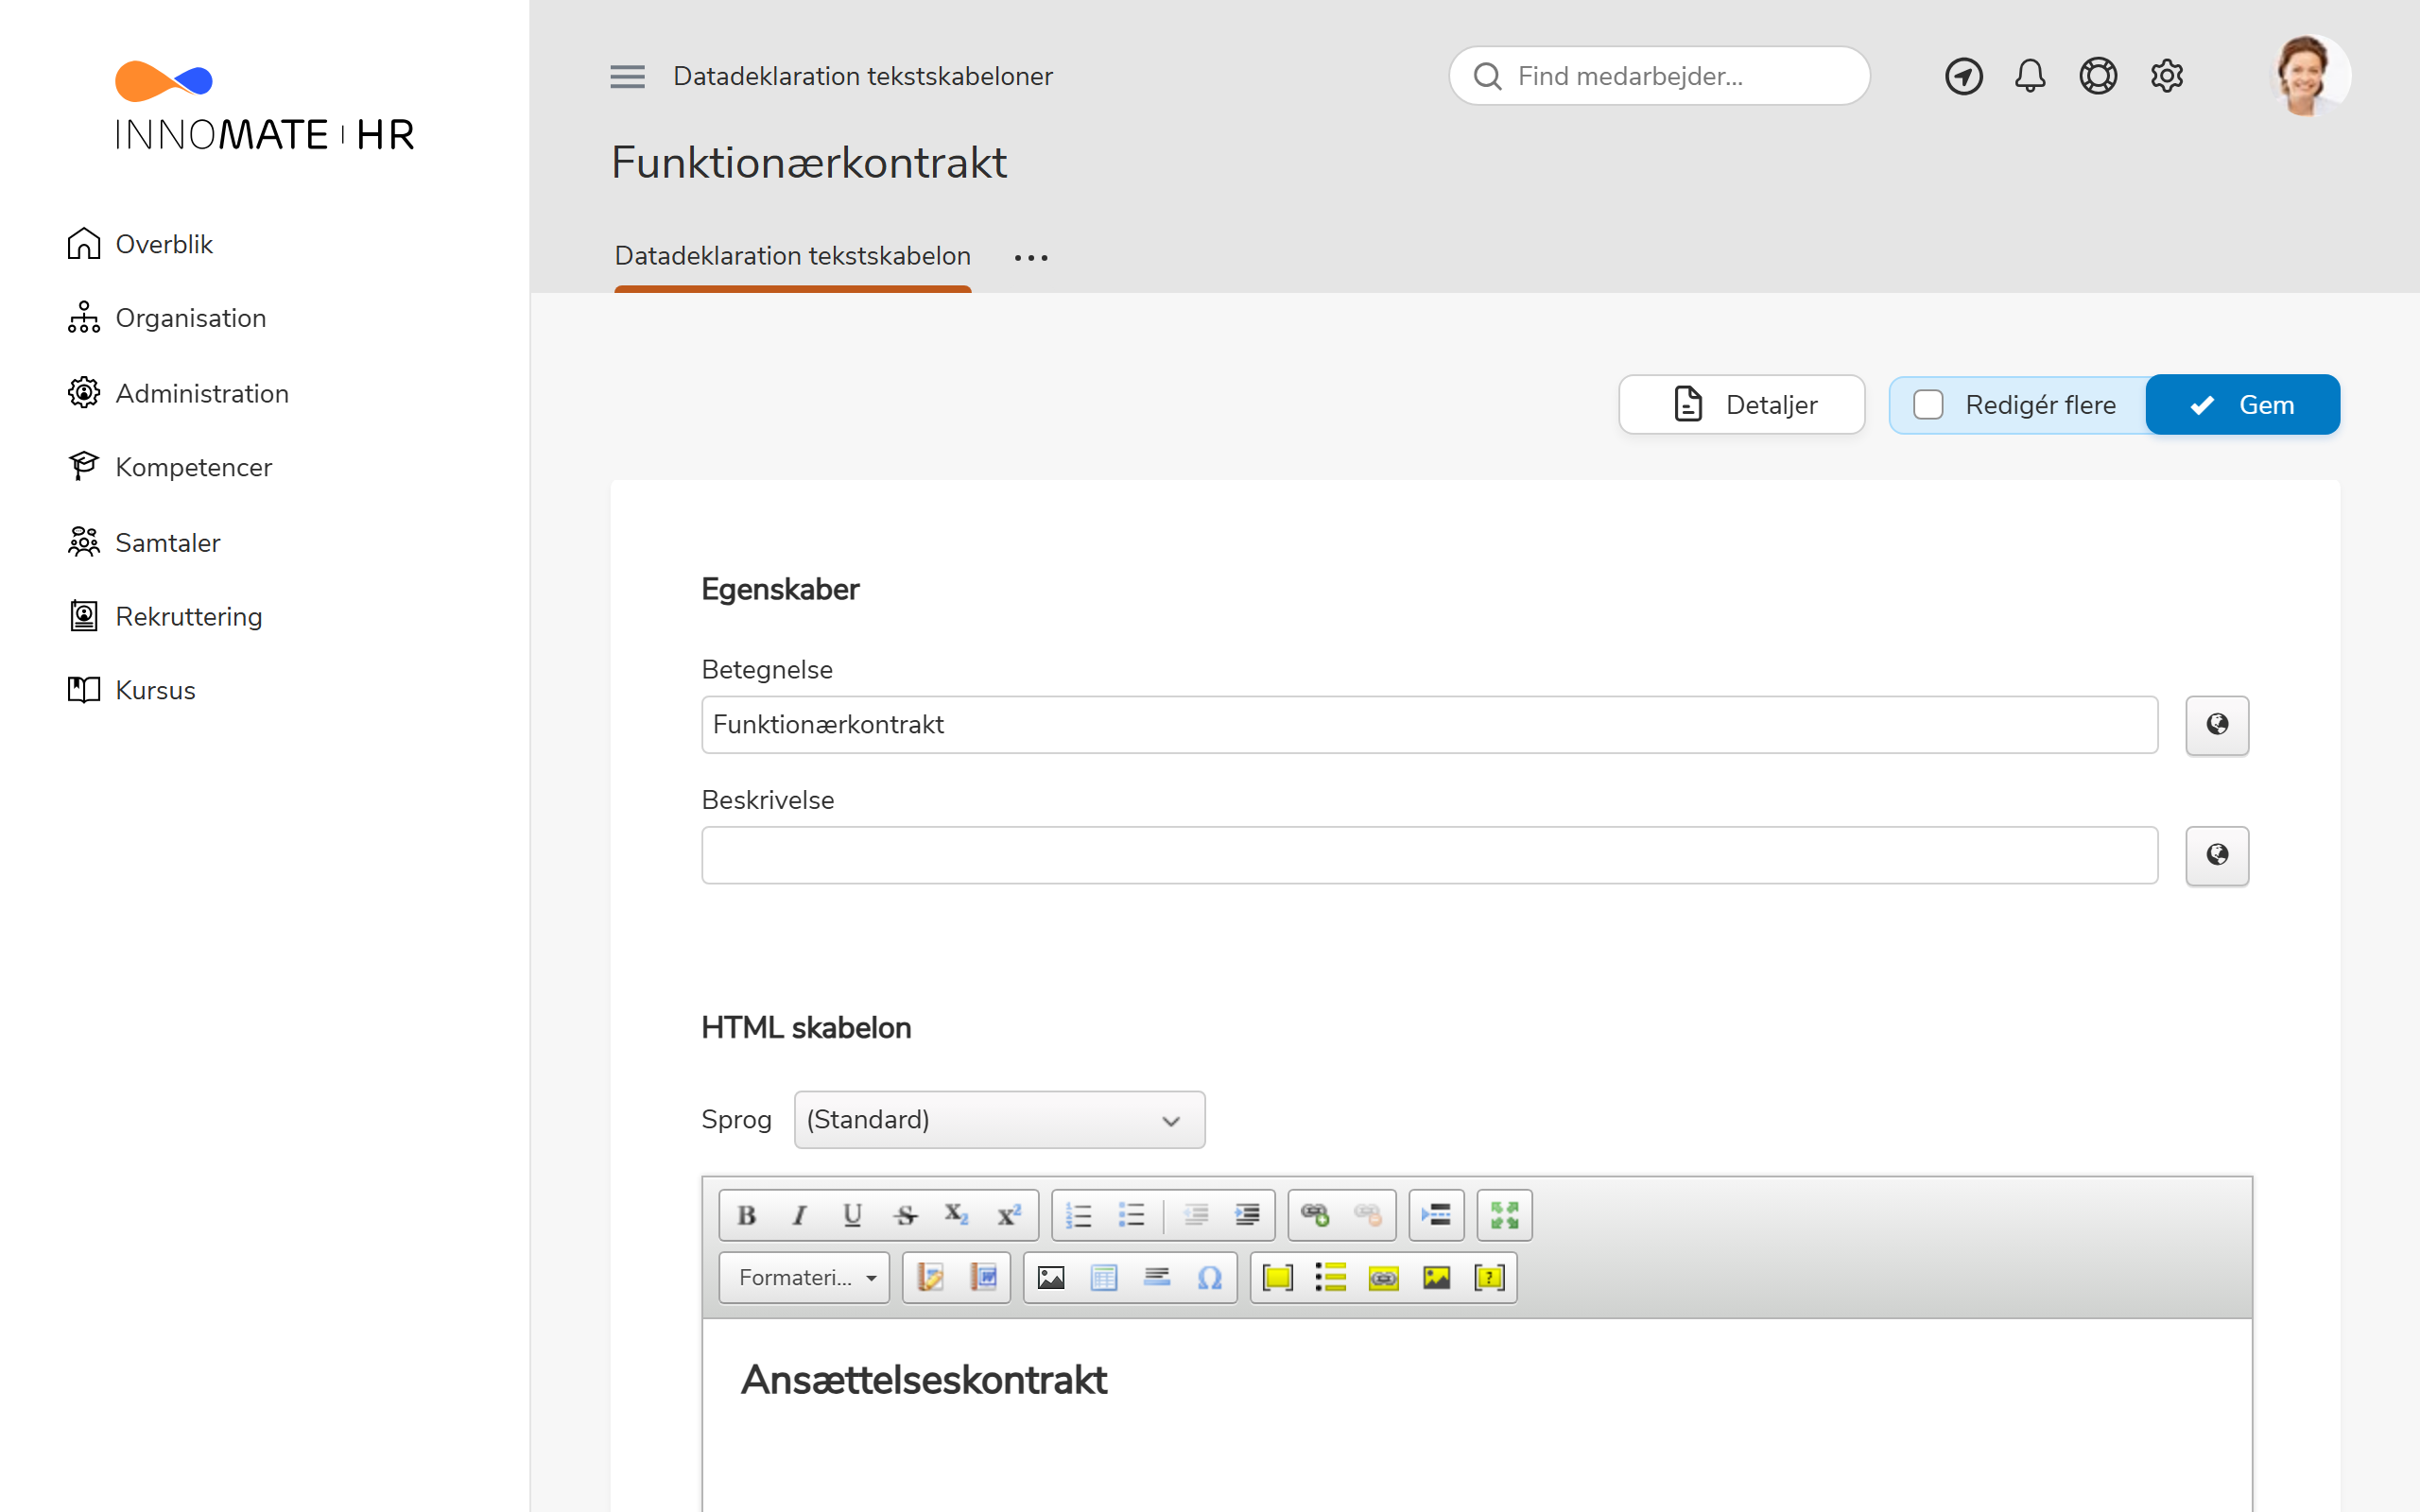Remove link with the unlink icon
The image size is (2420, 1512).
click(1367, 1215)
